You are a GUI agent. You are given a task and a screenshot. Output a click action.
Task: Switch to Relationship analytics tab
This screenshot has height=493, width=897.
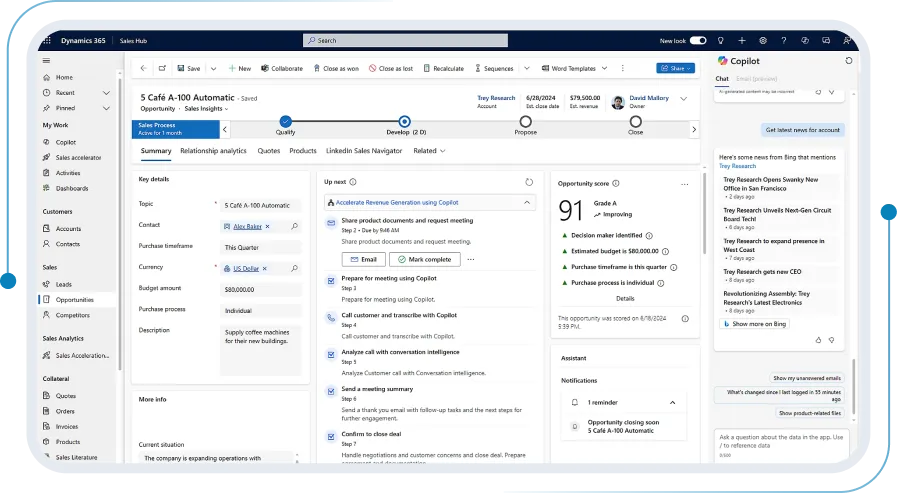click(x=213, y=151)
